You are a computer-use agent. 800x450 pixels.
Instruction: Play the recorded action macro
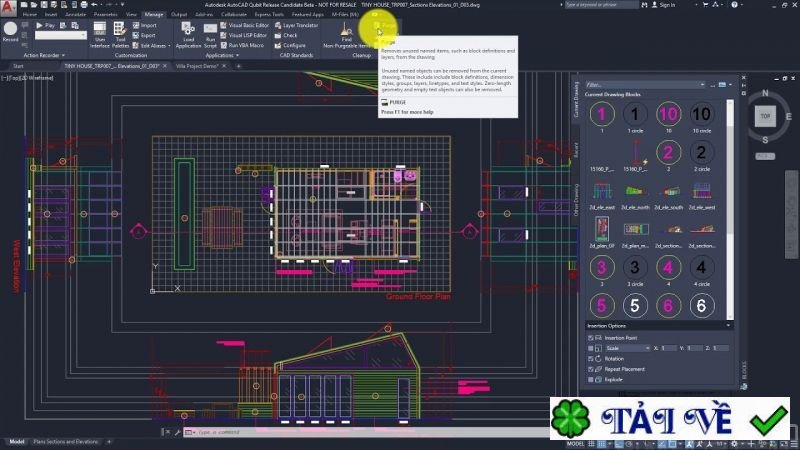point(45,25)
